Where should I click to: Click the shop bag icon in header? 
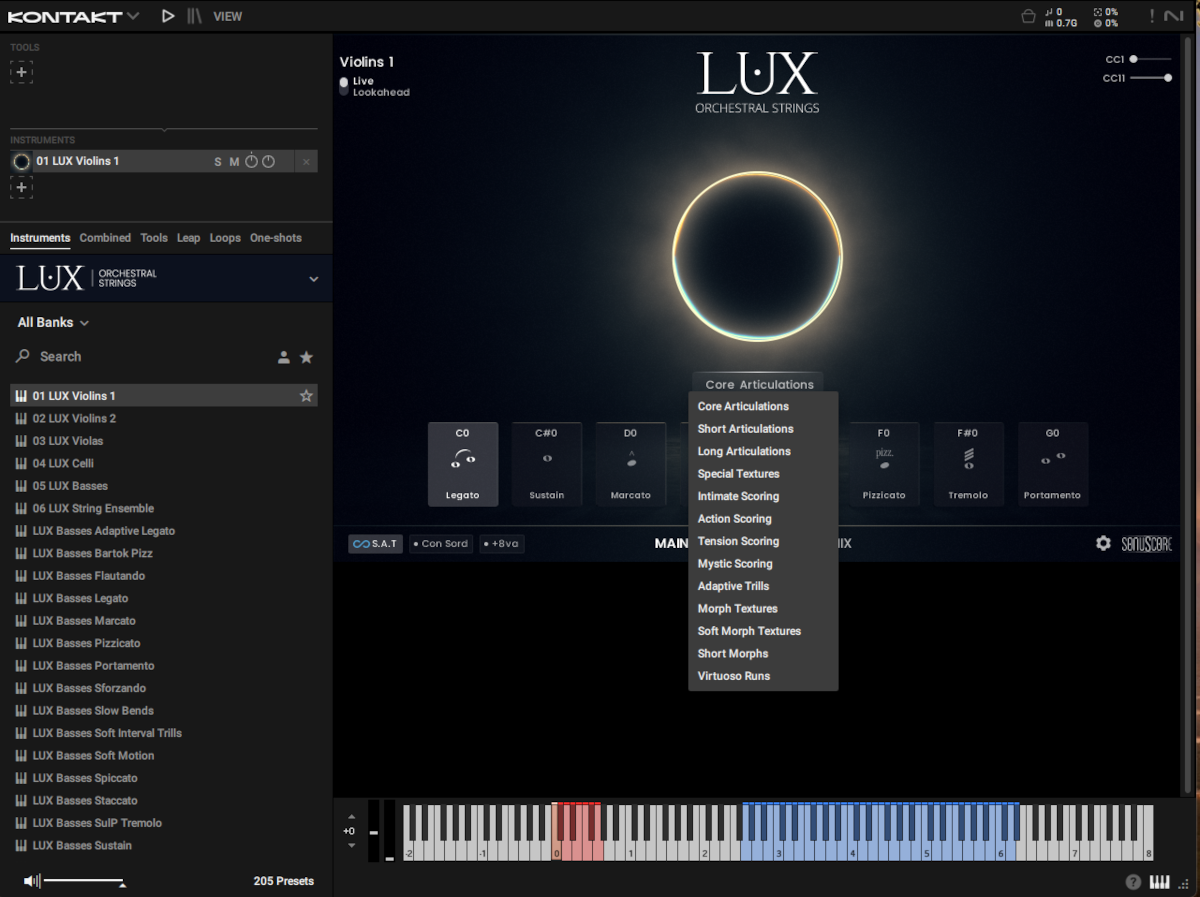(x=1028, y=16)
